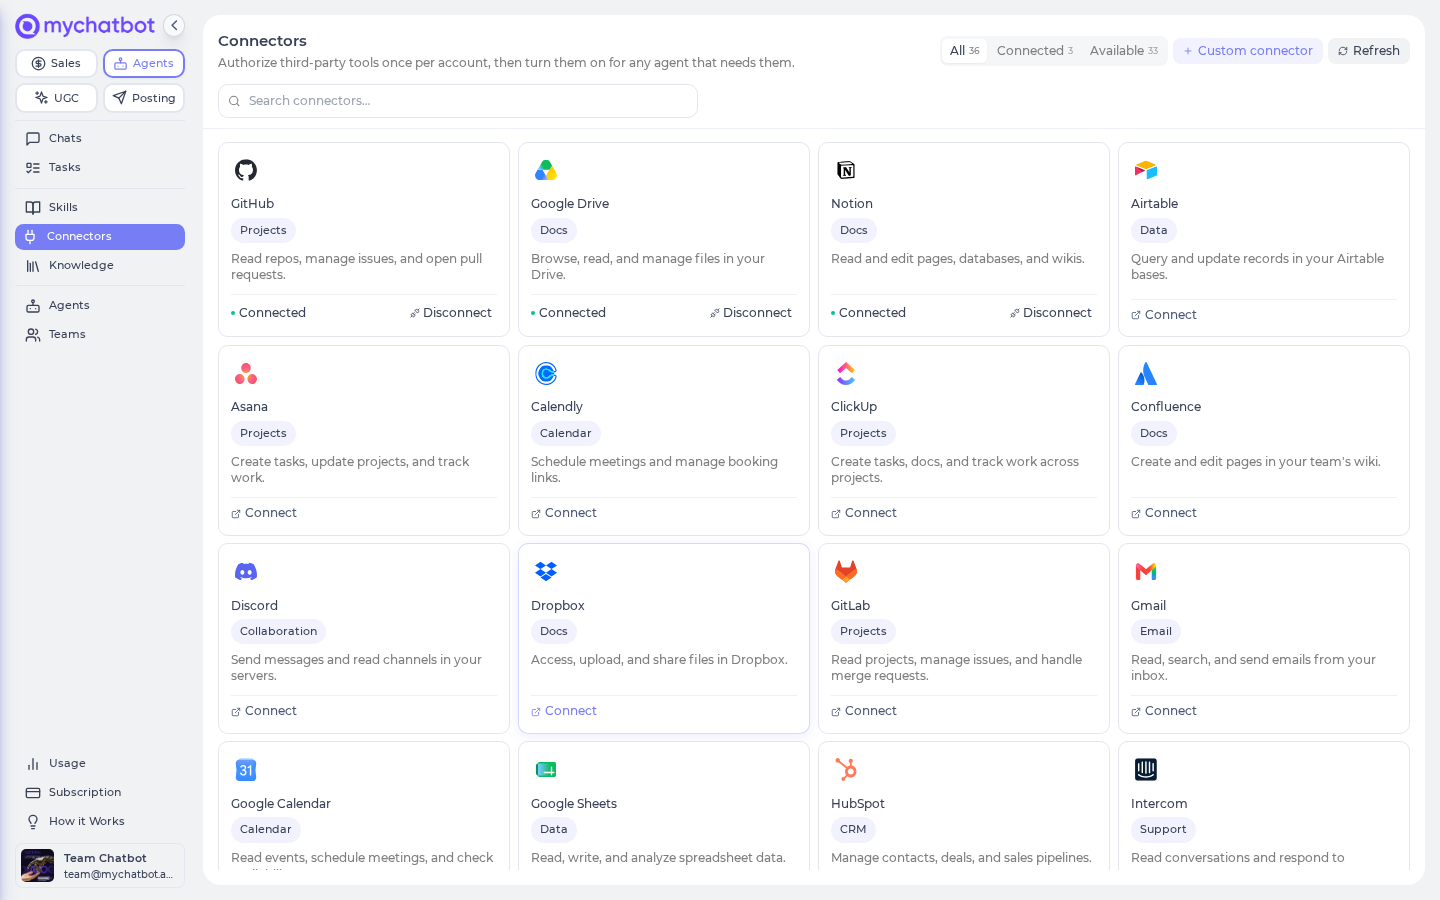Switch to Posting mode

point(144,98)
